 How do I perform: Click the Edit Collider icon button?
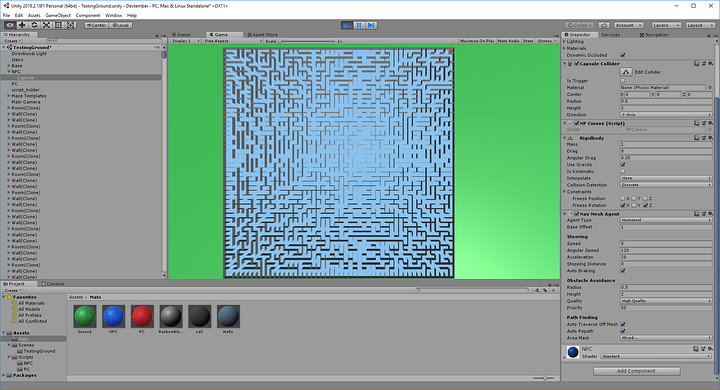tap(626, 72)
